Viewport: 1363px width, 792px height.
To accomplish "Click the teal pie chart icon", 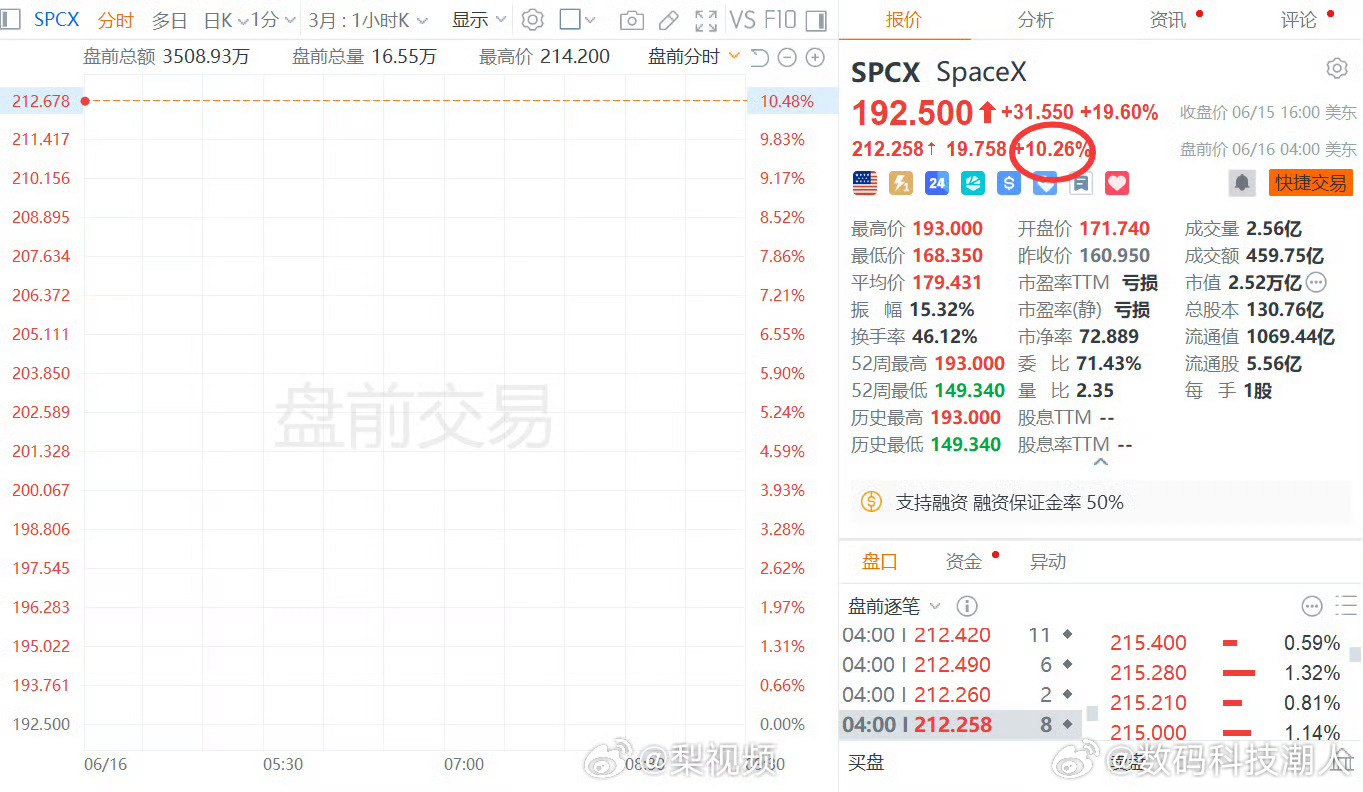I will (973, 183).
